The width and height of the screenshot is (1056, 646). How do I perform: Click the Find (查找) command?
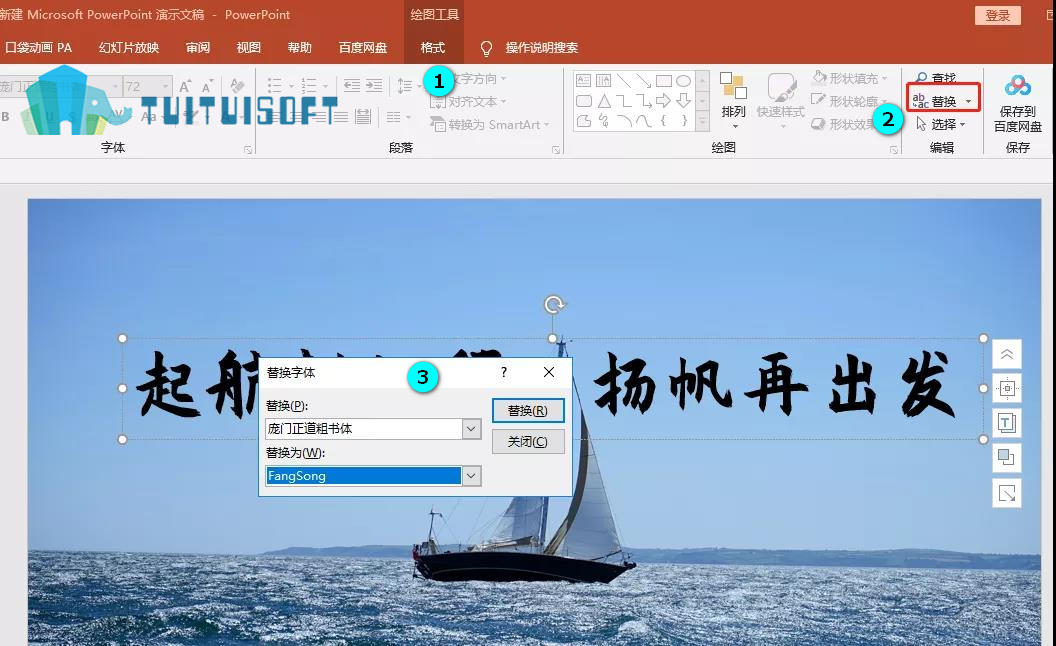point(936,77)
